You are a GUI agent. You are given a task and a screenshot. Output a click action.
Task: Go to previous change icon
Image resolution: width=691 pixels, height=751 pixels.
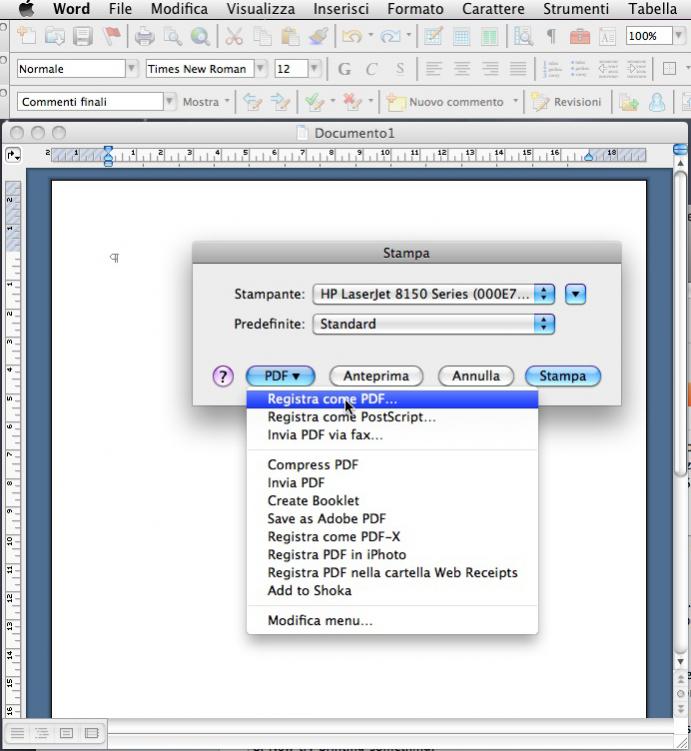[252, 102]
